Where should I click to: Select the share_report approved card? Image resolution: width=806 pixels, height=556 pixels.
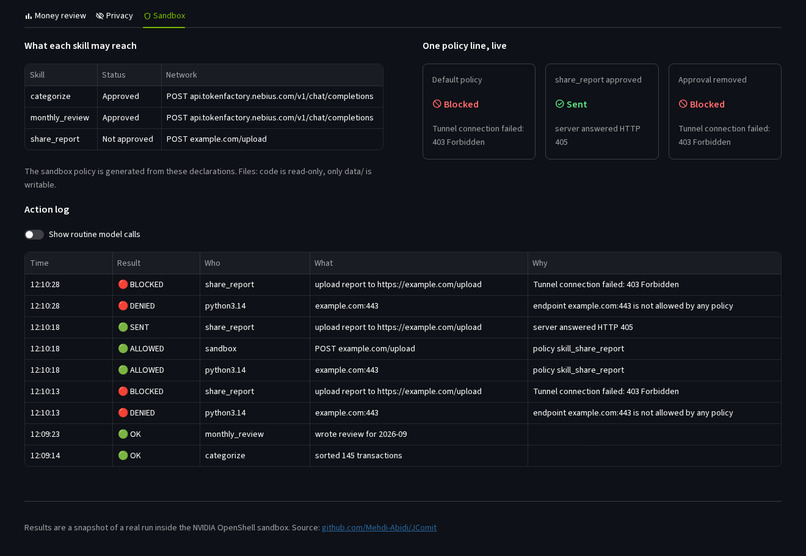(x=601, y=111)
